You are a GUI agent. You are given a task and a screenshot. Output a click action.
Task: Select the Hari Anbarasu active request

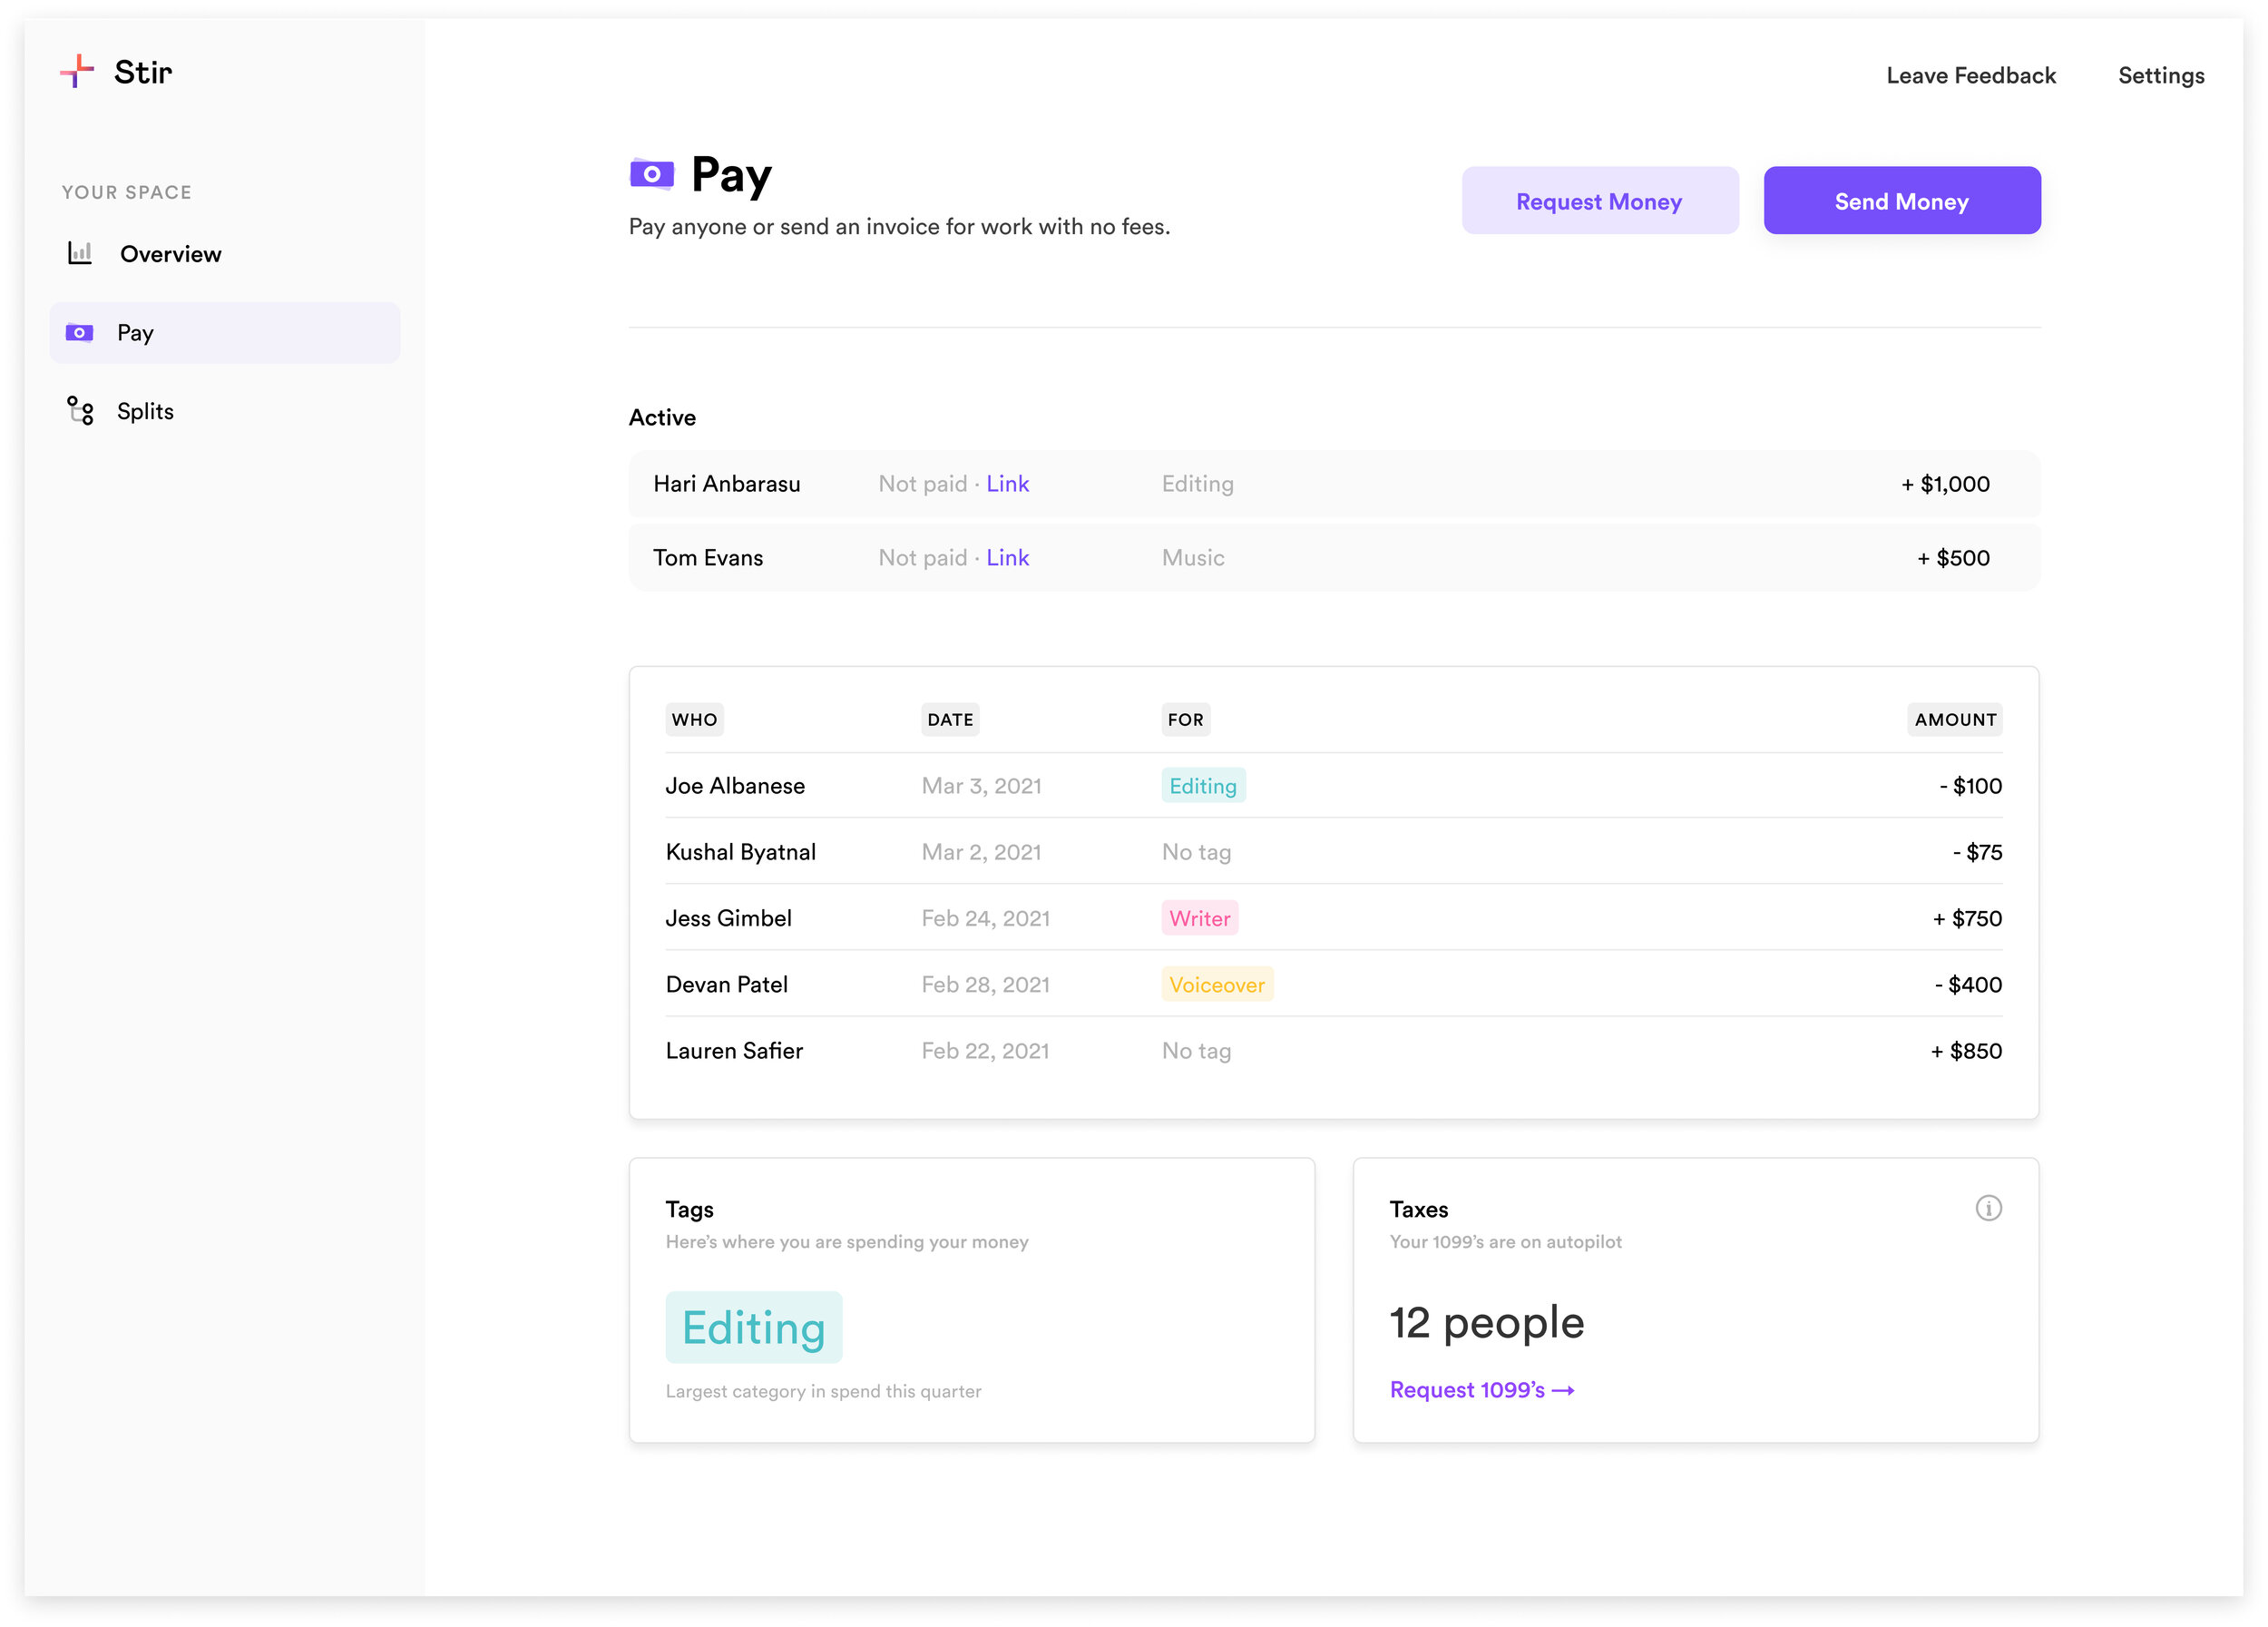1334,484
